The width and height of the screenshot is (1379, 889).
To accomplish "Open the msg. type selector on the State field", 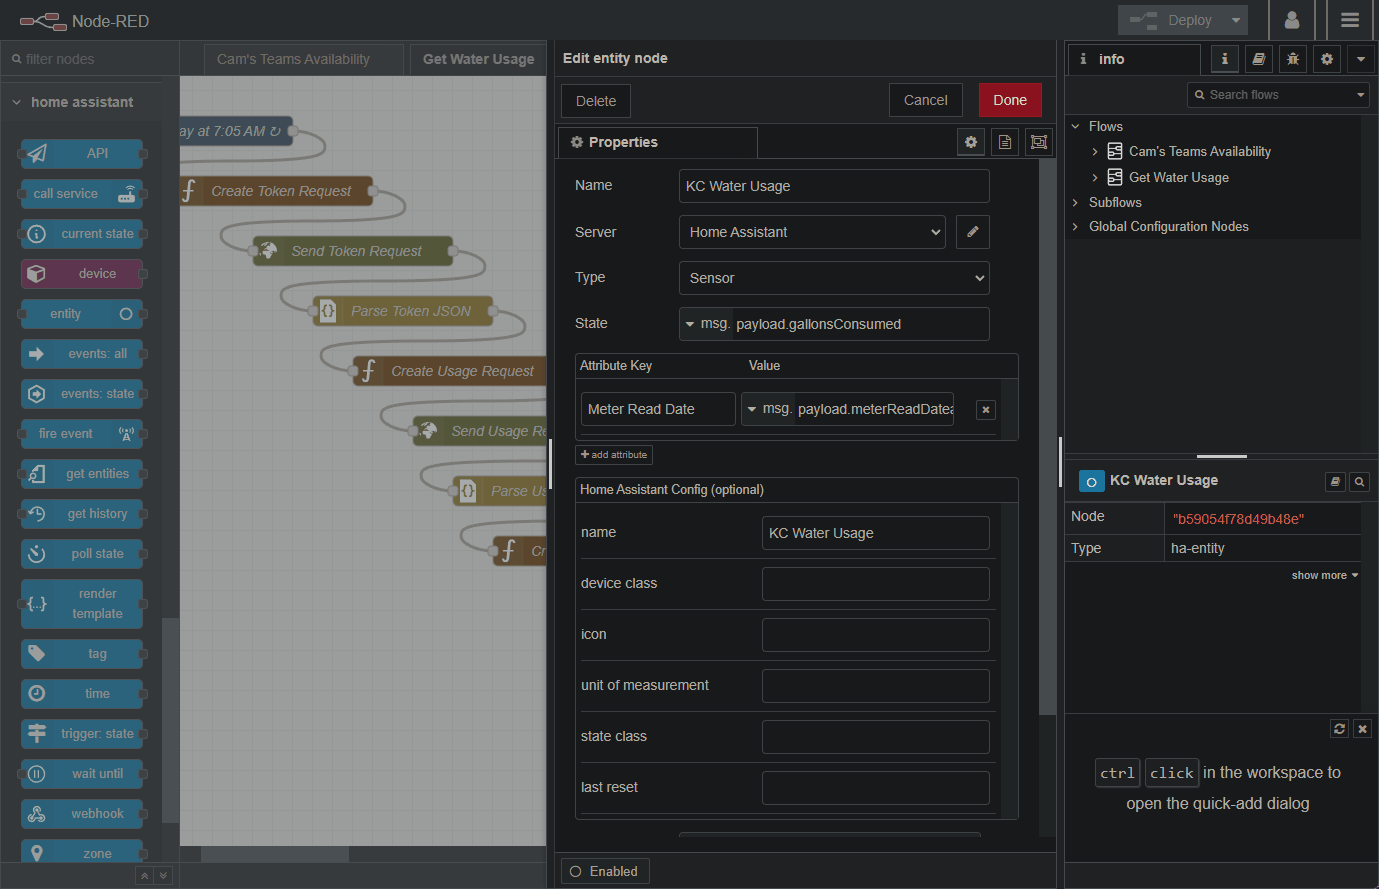I will [x=706, y=323].
